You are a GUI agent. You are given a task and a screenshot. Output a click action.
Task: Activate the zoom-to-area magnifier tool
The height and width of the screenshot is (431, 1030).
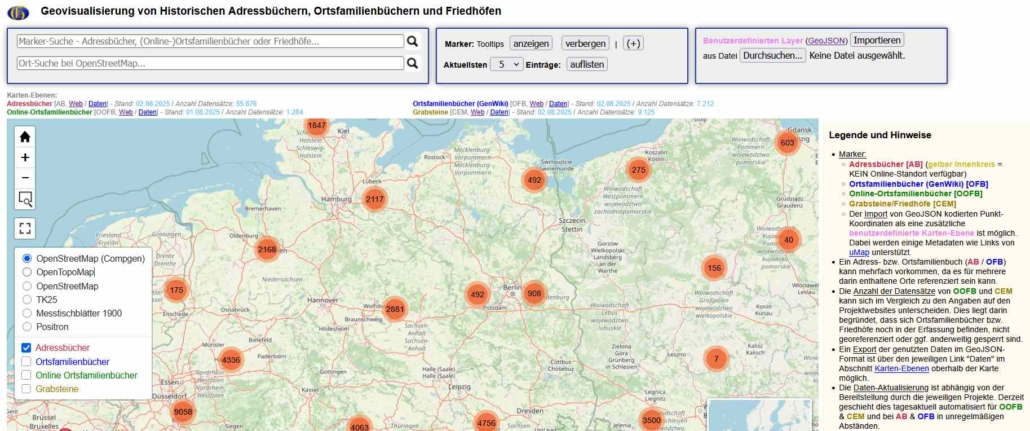[x=25, y=199]
